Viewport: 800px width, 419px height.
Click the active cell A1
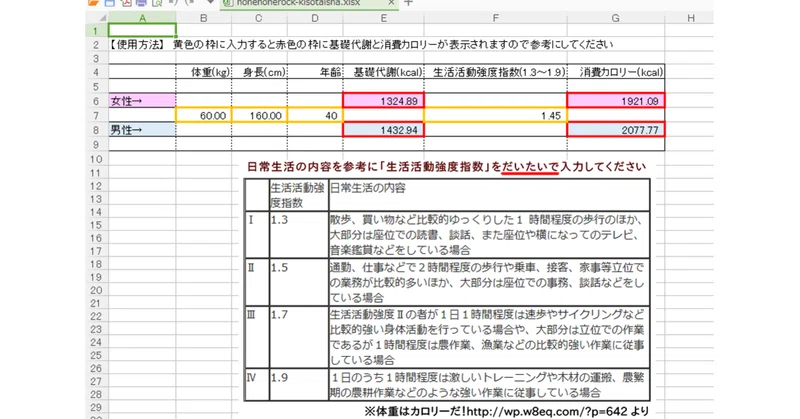pos(142,31)
